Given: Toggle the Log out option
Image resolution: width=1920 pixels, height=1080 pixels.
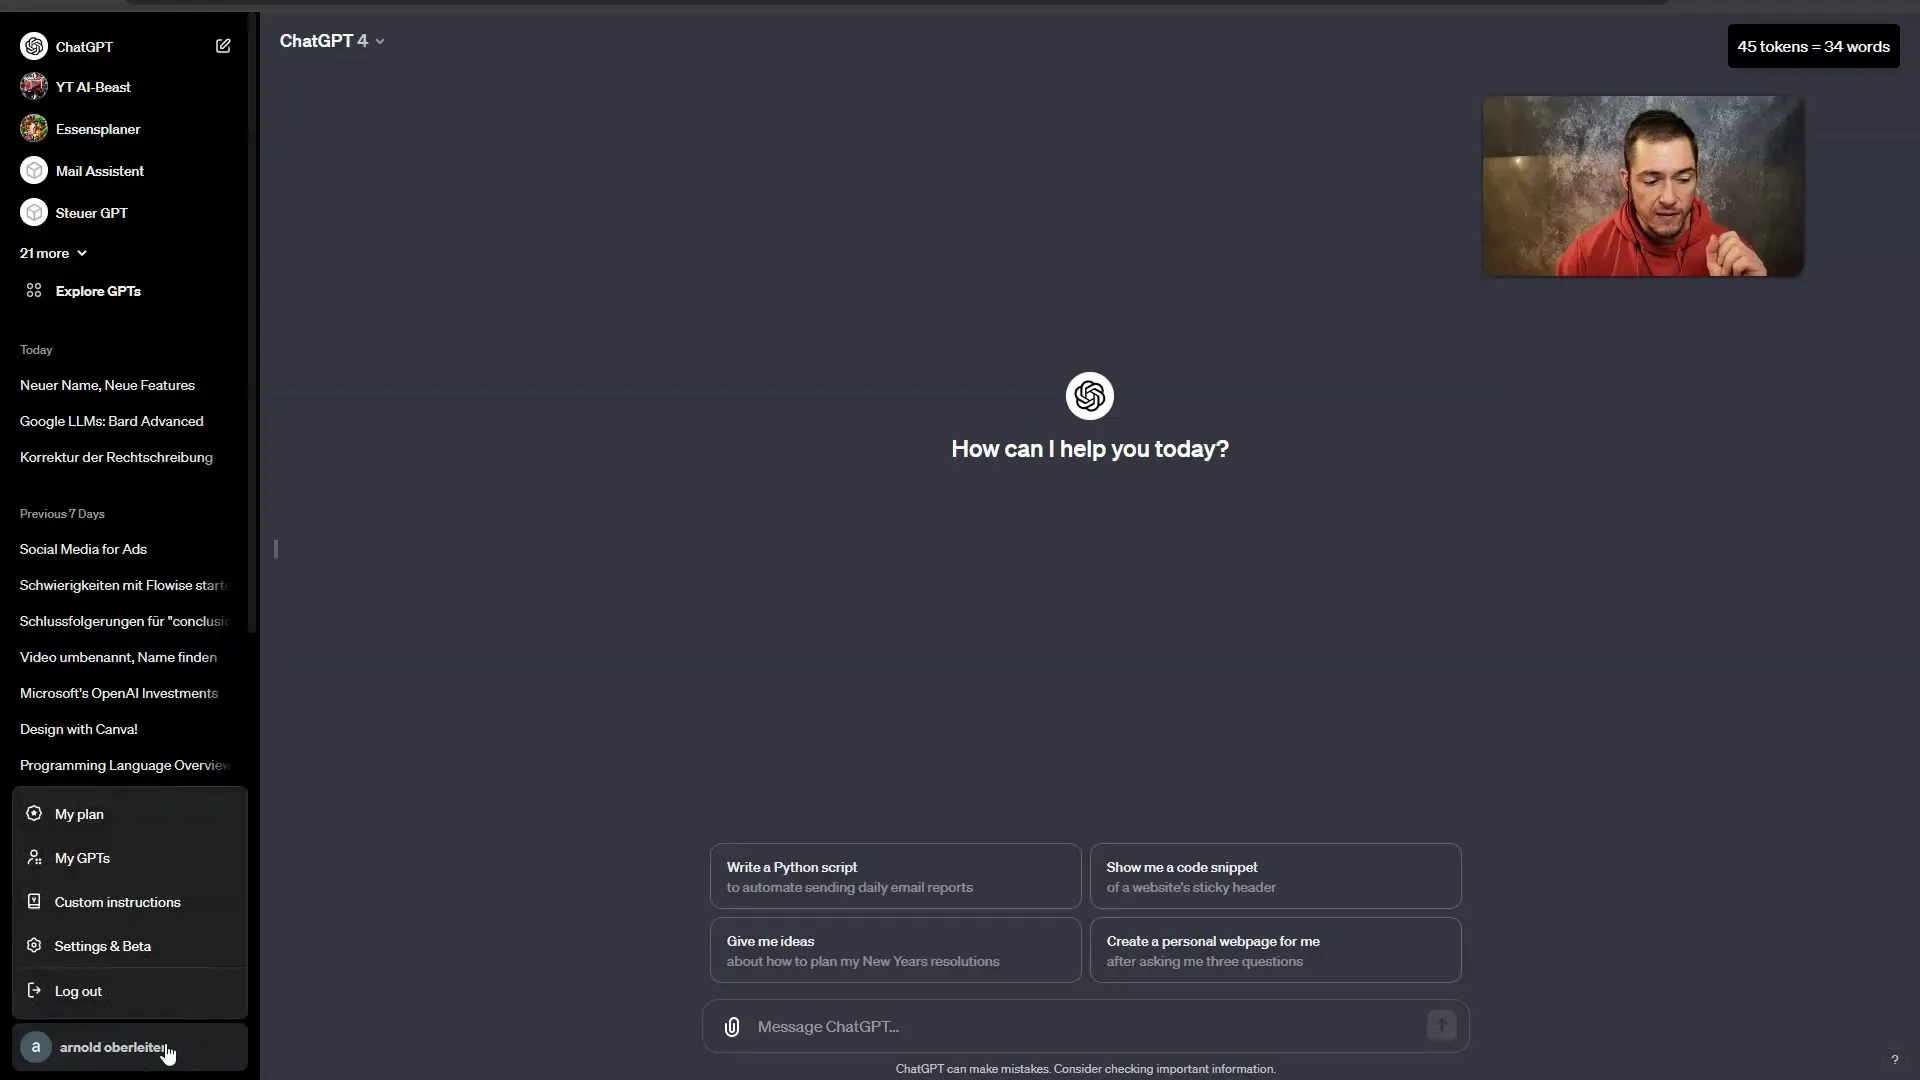Looking at the screenshot, I should coord(78,989).
